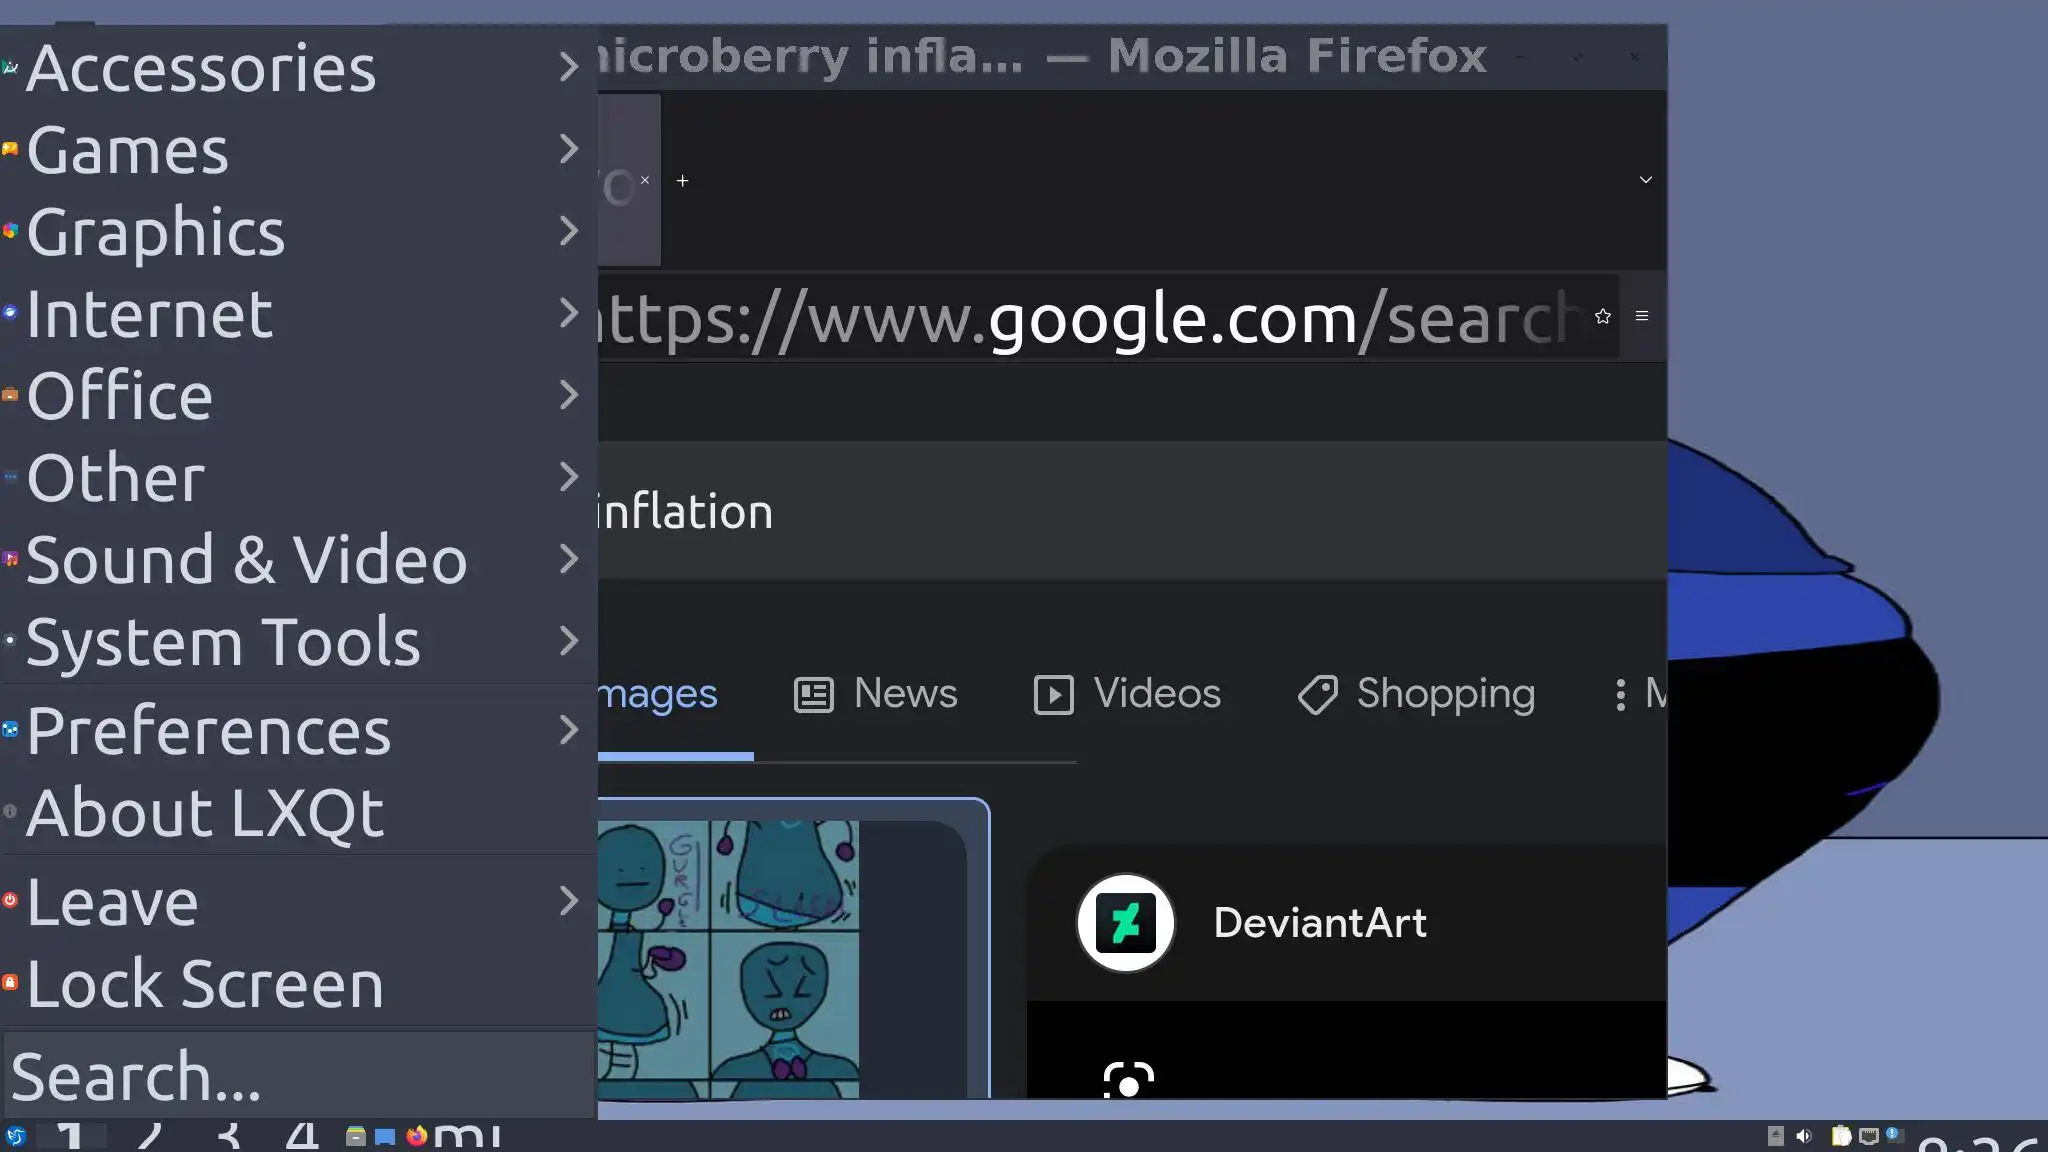Open the clipboard manager tray icon
This screenshot has height=1152, width=2048.
click(x=1841, y=1136)
